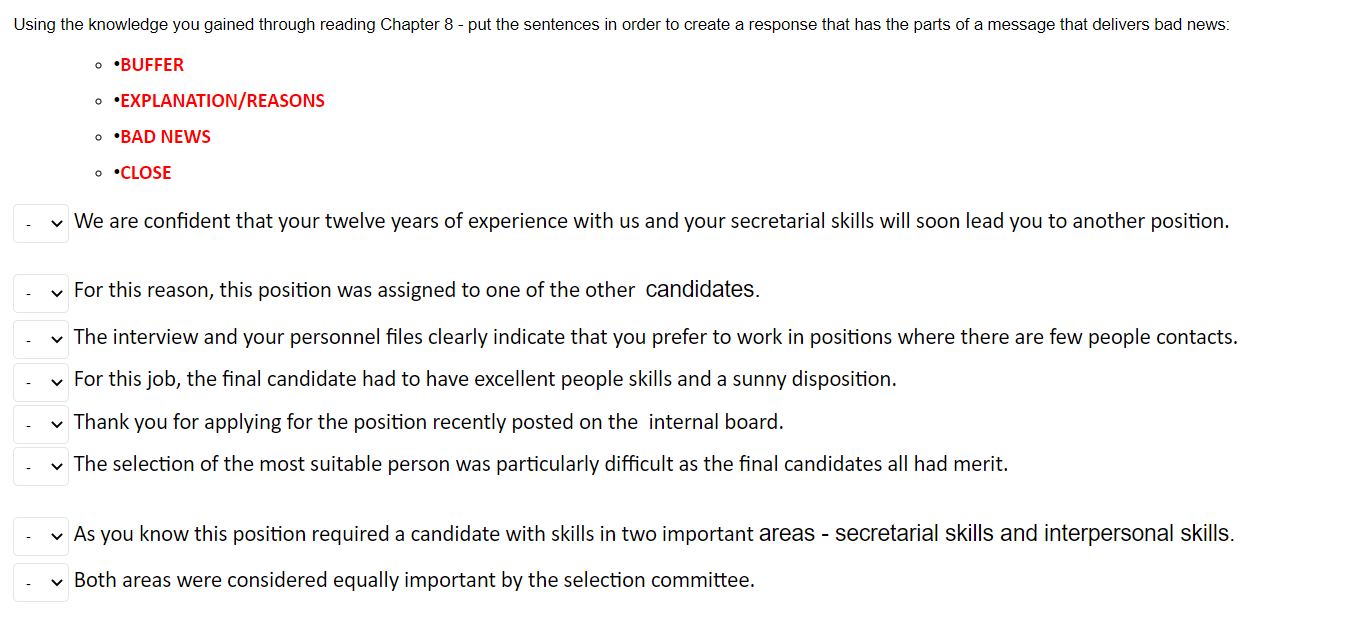Click the 'Using the knowledge you gained' instruction text
The height and width of the screenshot is (622, 1347).
(x=621, y=24)
